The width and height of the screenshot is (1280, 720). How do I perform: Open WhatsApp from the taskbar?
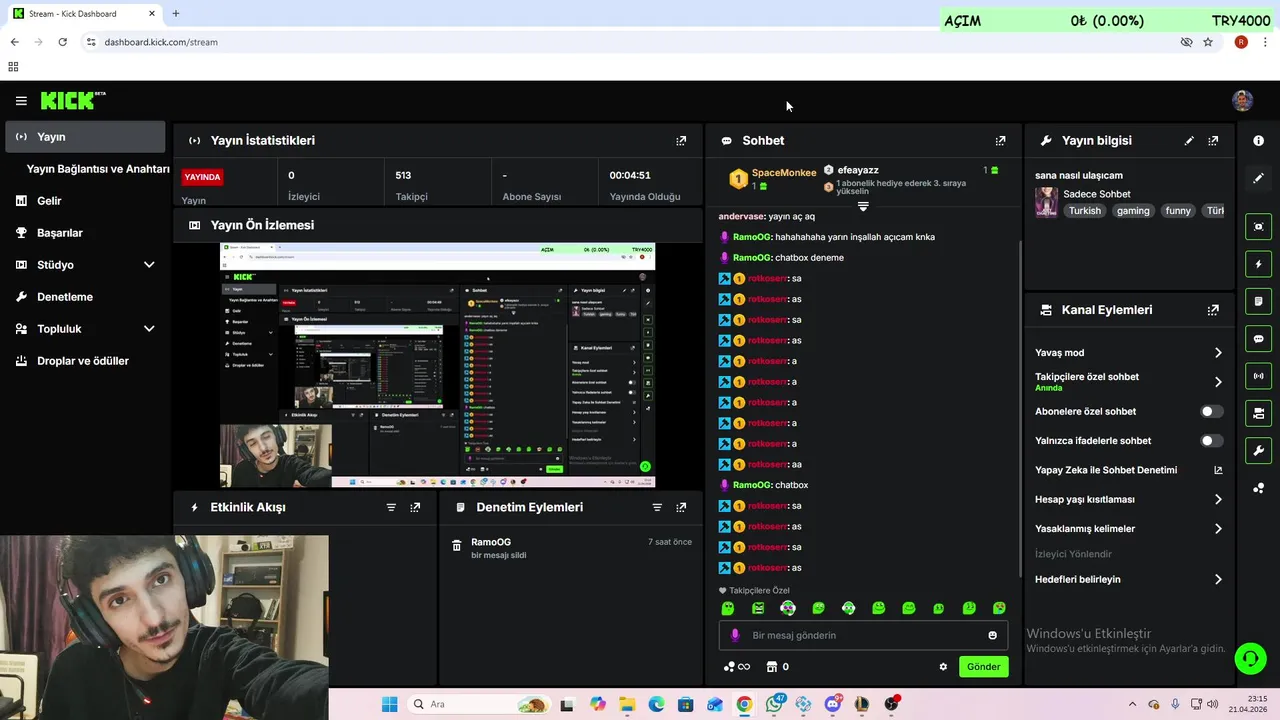pos(774,704)
